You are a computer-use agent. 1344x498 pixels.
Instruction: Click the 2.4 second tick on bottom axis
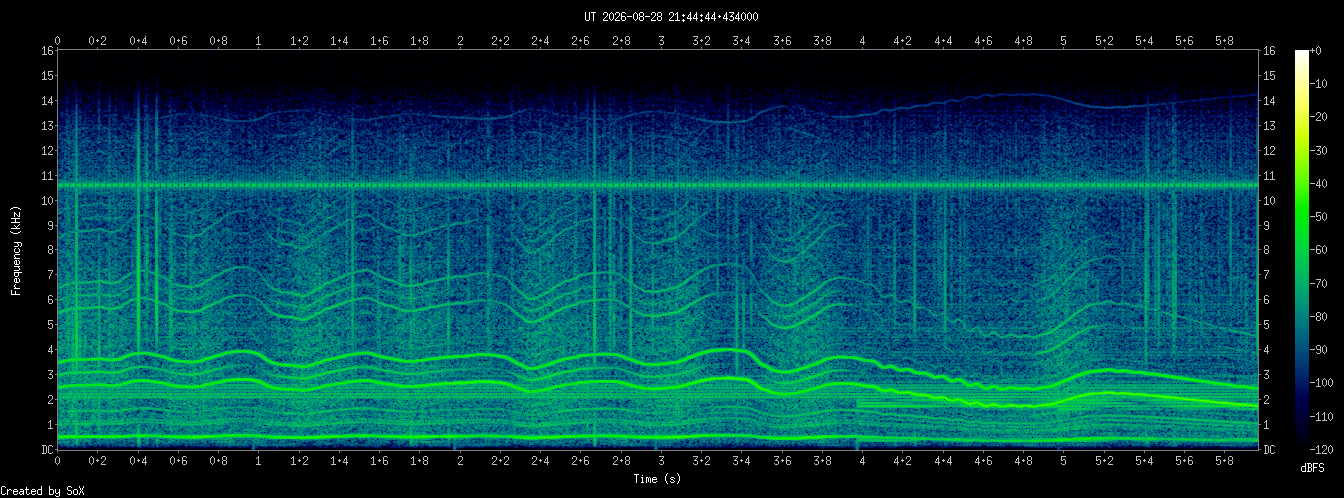point(540,461)
